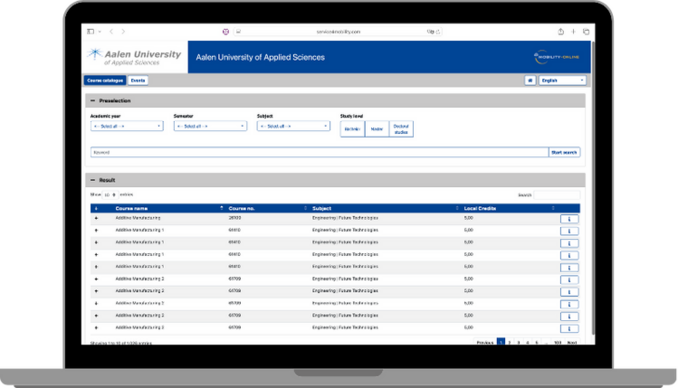Toggle the browser sidebar icon
This screenshot has width=678, height=388.
[x=90, y=32]
